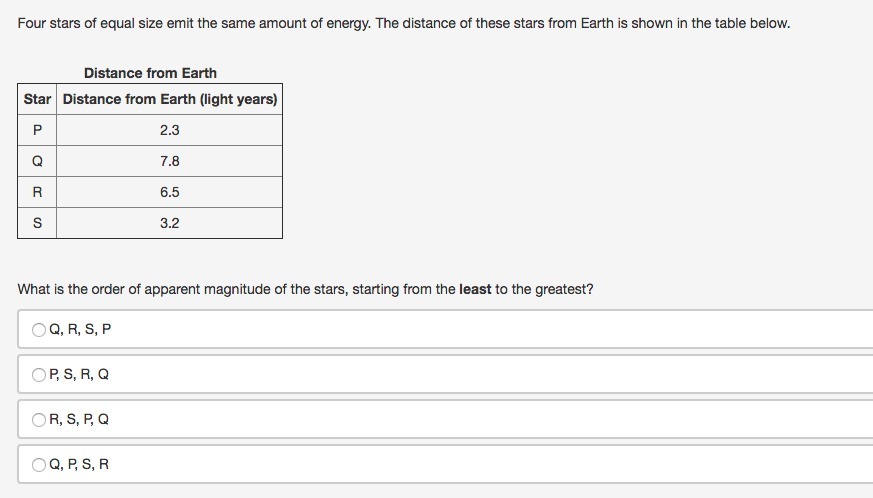Click the answer text 'Q, R, S, P'
873x498 pixels.
(80, 329)
